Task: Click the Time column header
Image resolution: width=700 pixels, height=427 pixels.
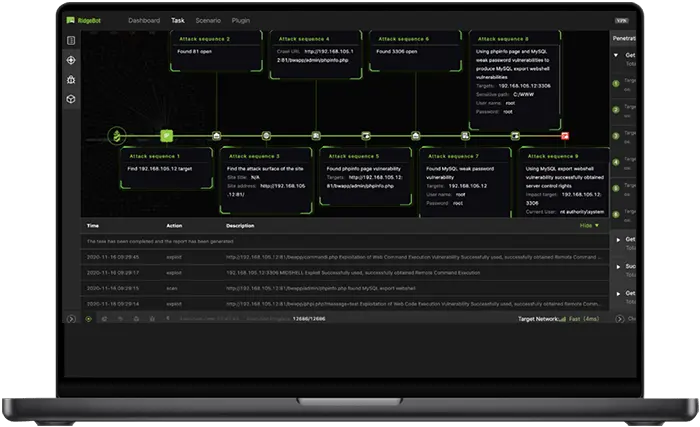Action: 93,226
